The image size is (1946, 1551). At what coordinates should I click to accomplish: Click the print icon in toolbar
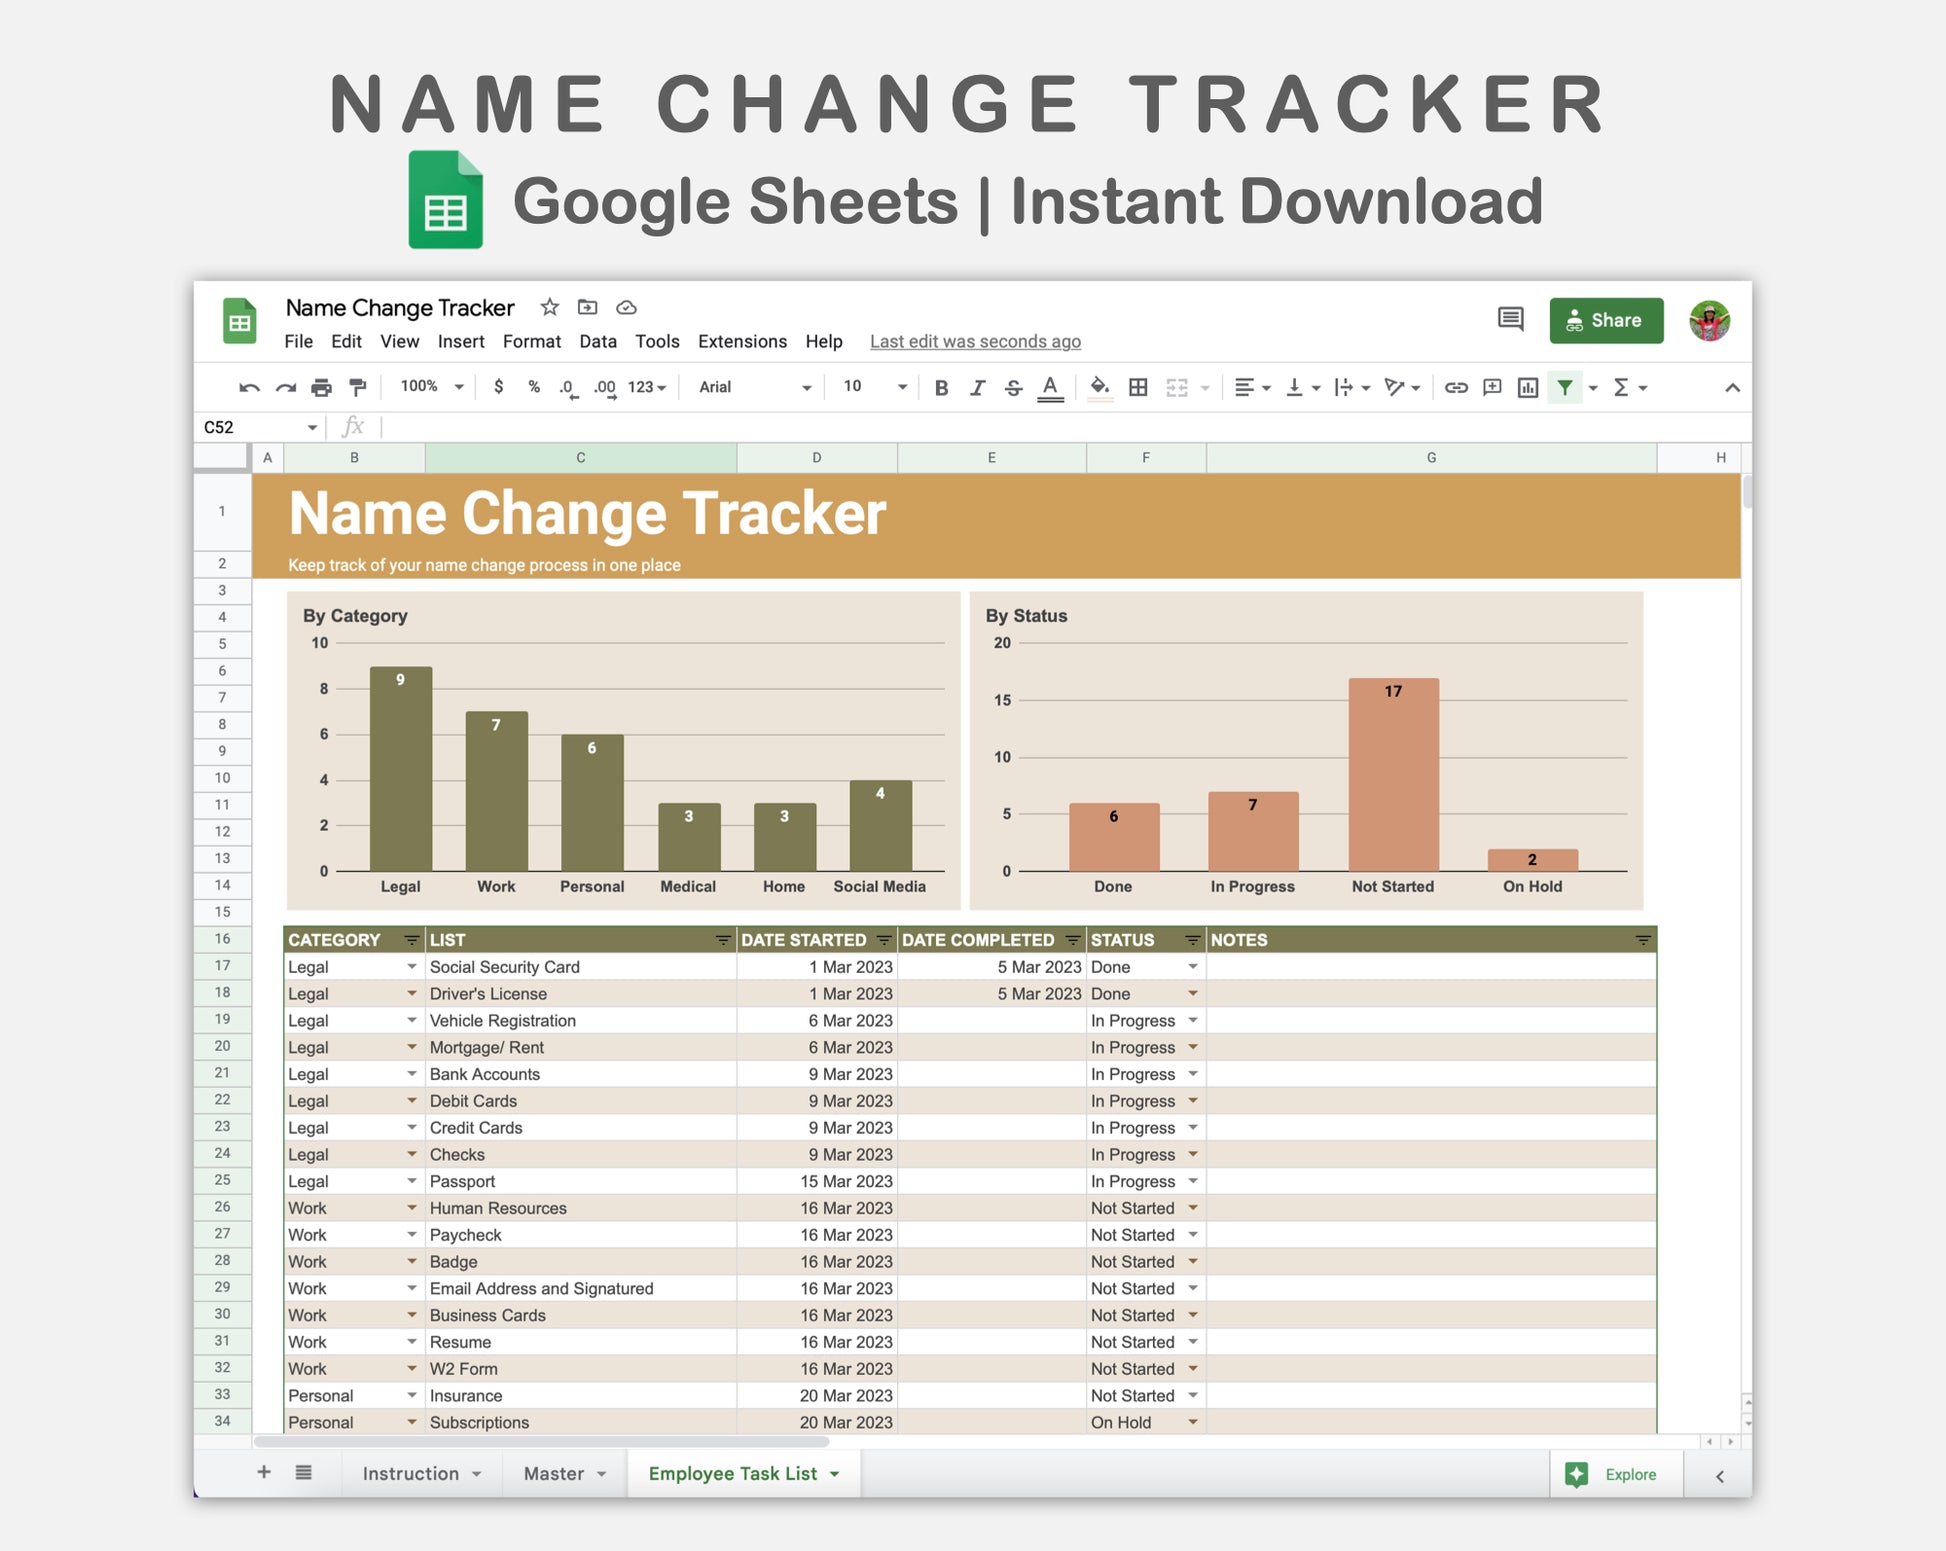point(321,388)
